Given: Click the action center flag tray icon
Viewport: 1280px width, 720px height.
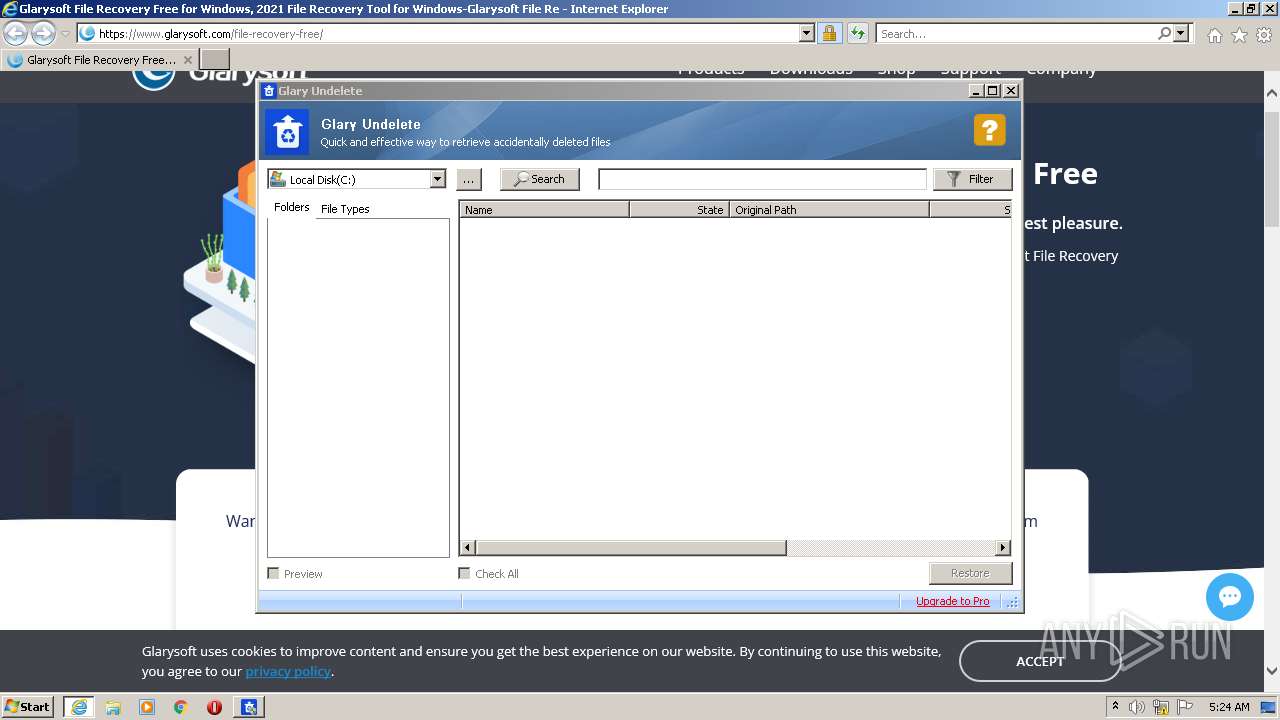Looking at the screenshot, I should pos(1185,707).
